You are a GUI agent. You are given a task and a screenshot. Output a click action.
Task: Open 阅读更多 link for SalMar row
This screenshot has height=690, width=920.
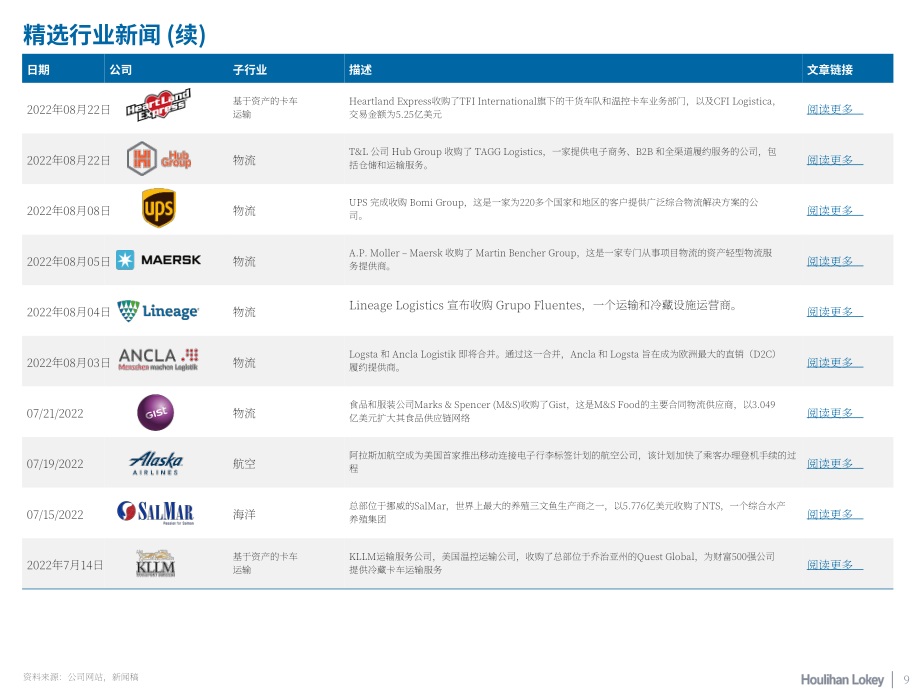pos(834,514)
